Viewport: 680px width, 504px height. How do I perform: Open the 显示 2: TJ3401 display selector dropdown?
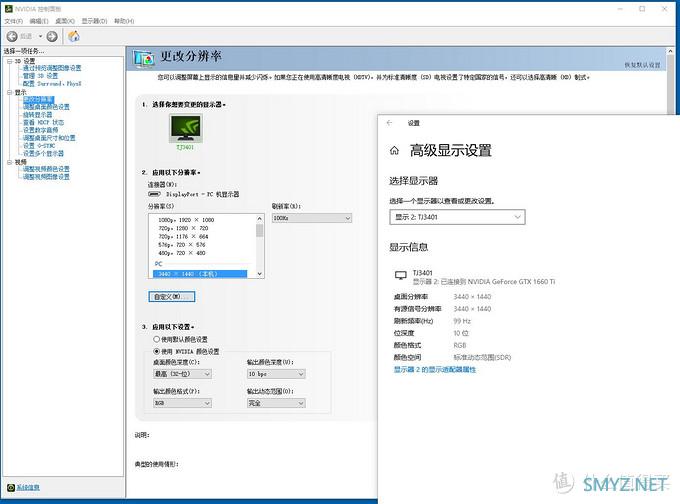[x=458, y=217]
